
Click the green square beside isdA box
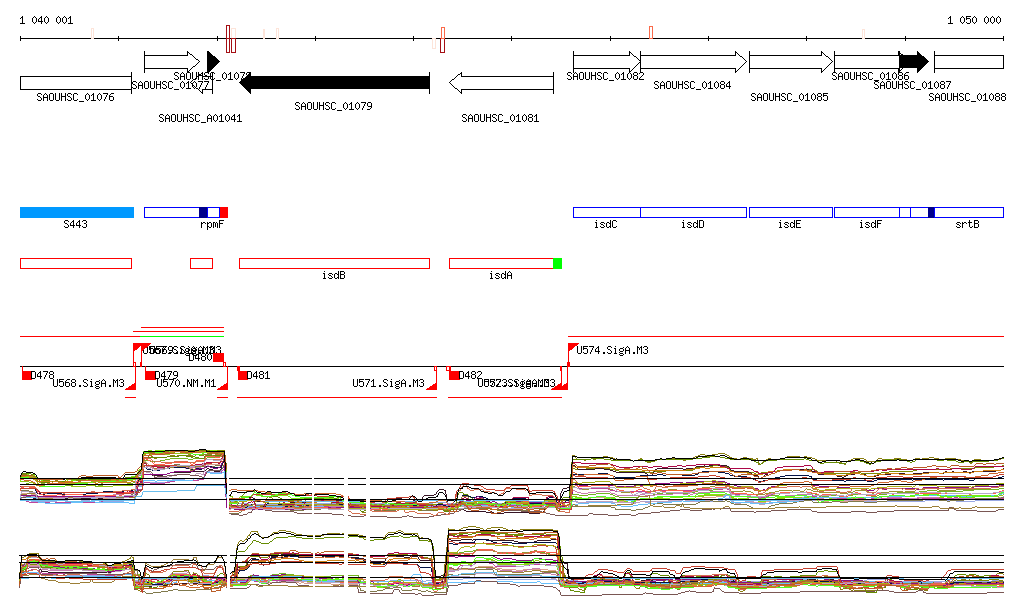click(558, 264)
